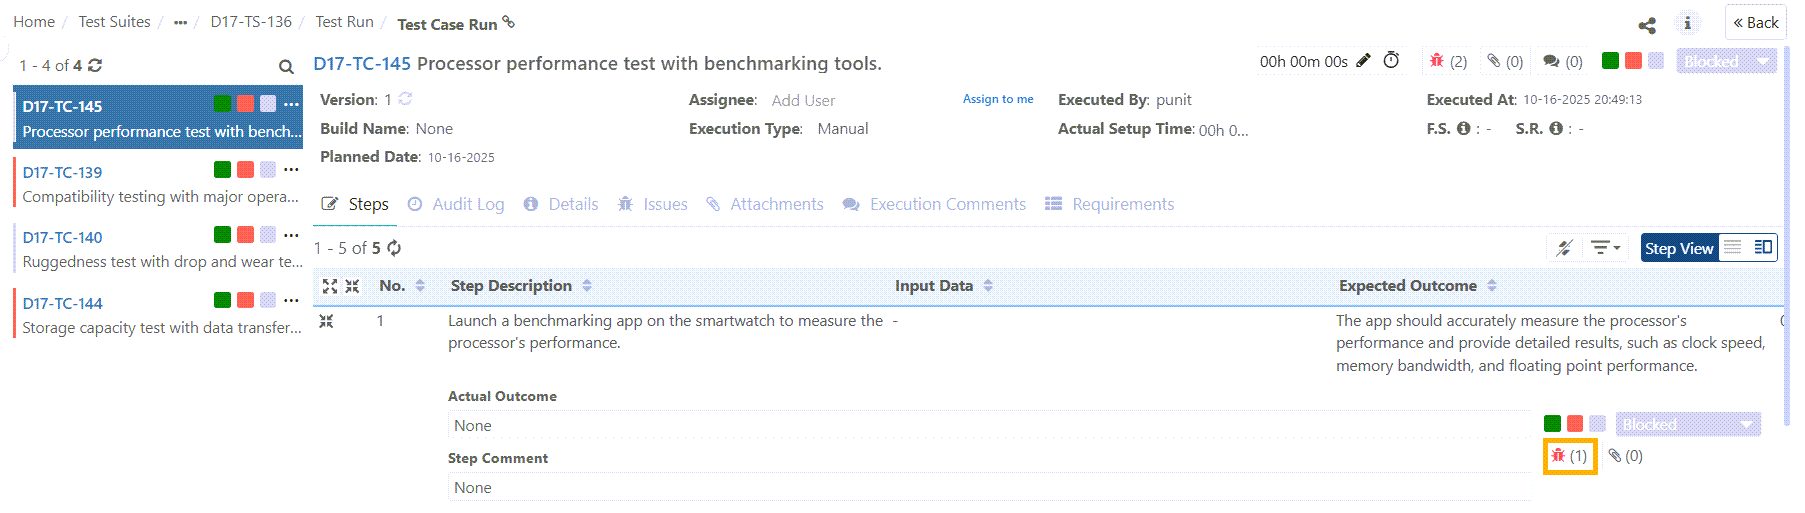Sort by Step Description column
1805x513 pixels.
point(587,286)
